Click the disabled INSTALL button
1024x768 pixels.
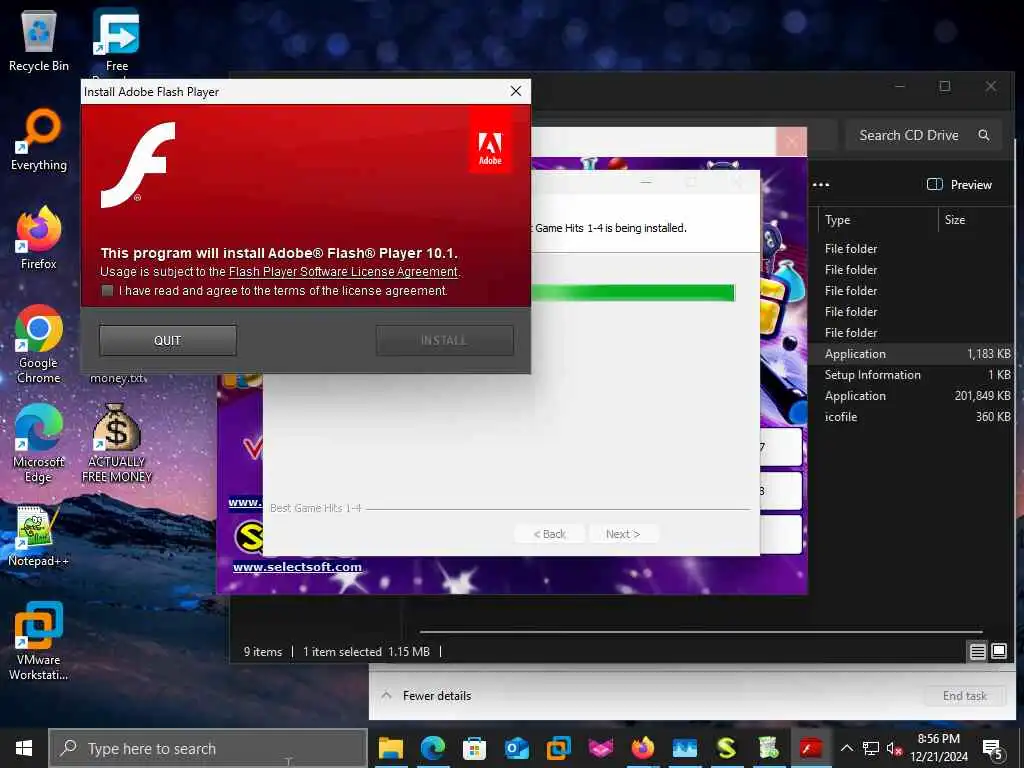click(445, 340)
